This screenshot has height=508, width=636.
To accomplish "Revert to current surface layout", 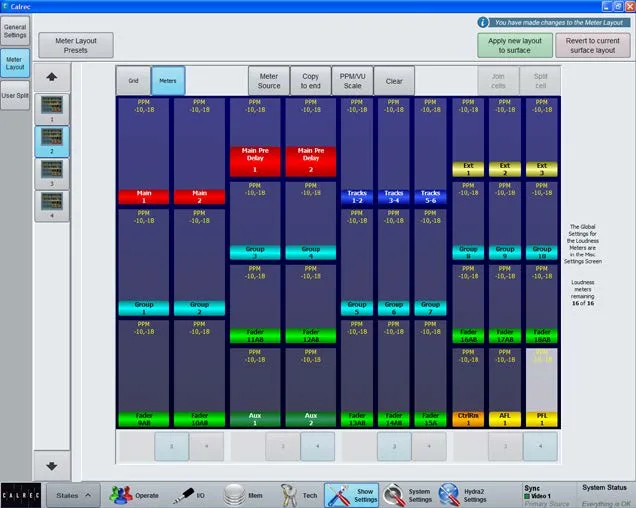I will (593, 45).
